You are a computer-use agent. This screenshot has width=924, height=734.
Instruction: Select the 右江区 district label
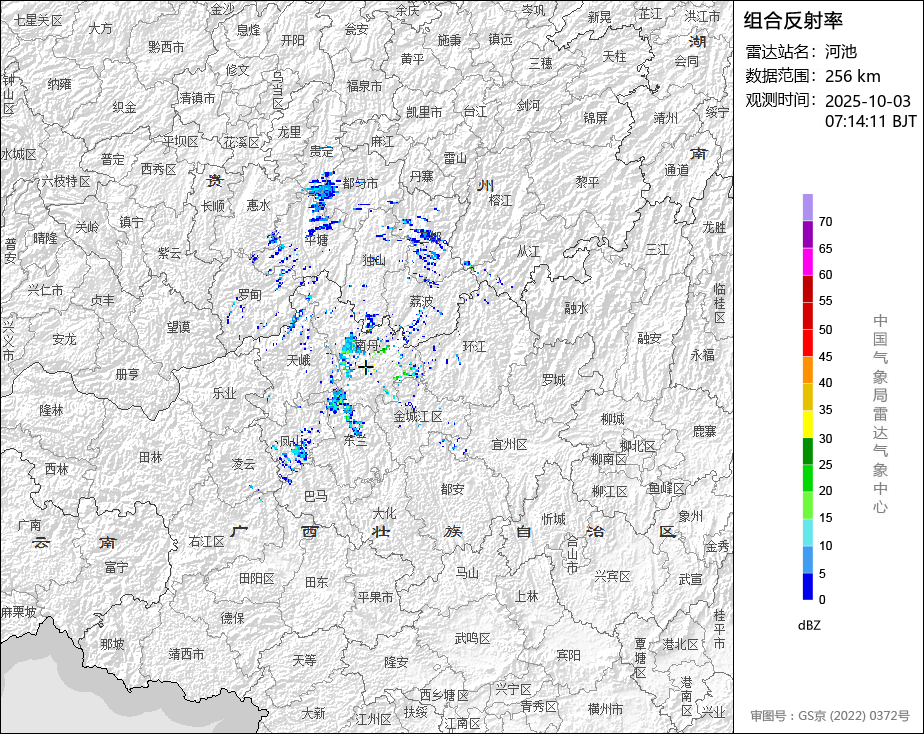point(206,541)
